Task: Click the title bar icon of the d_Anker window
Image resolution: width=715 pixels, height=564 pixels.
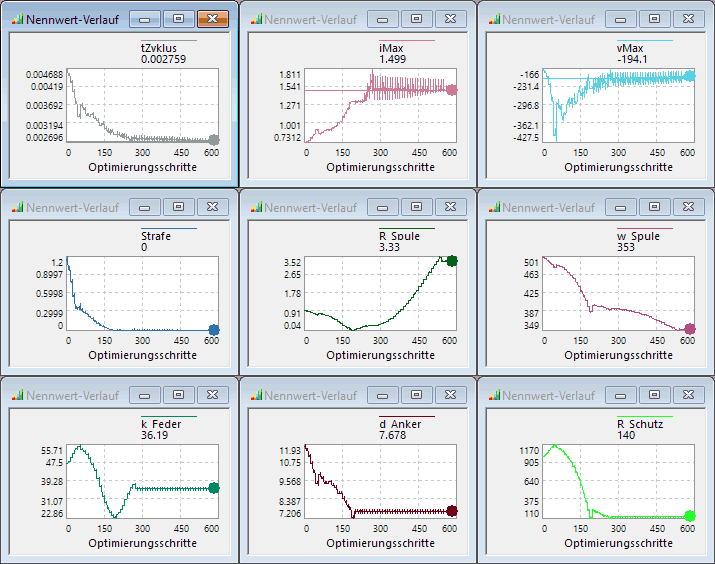Action: (254, 395)
